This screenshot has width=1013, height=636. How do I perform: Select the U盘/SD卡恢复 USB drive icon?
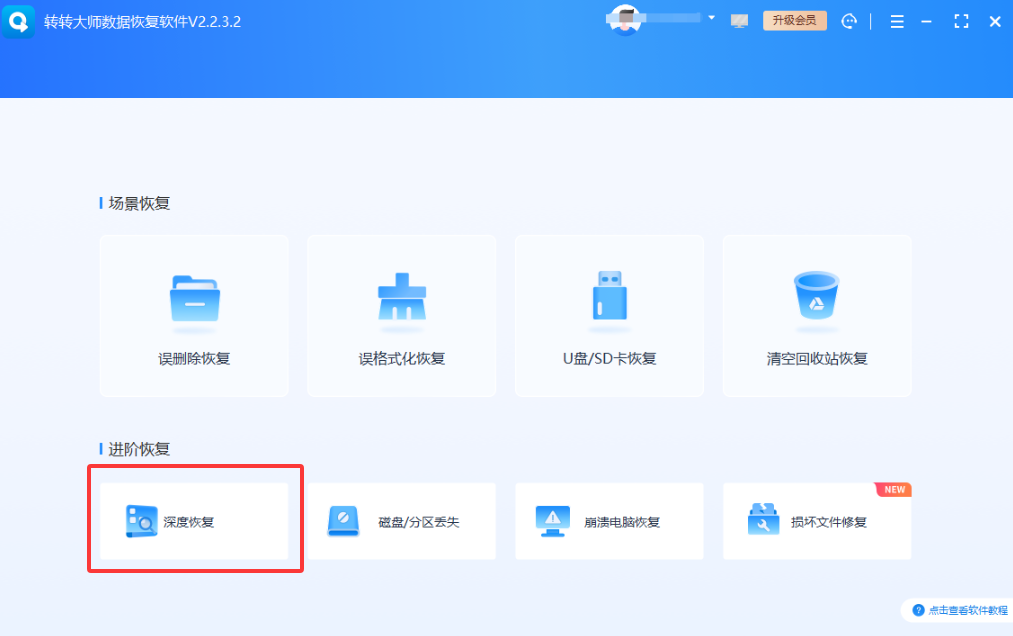610,295
